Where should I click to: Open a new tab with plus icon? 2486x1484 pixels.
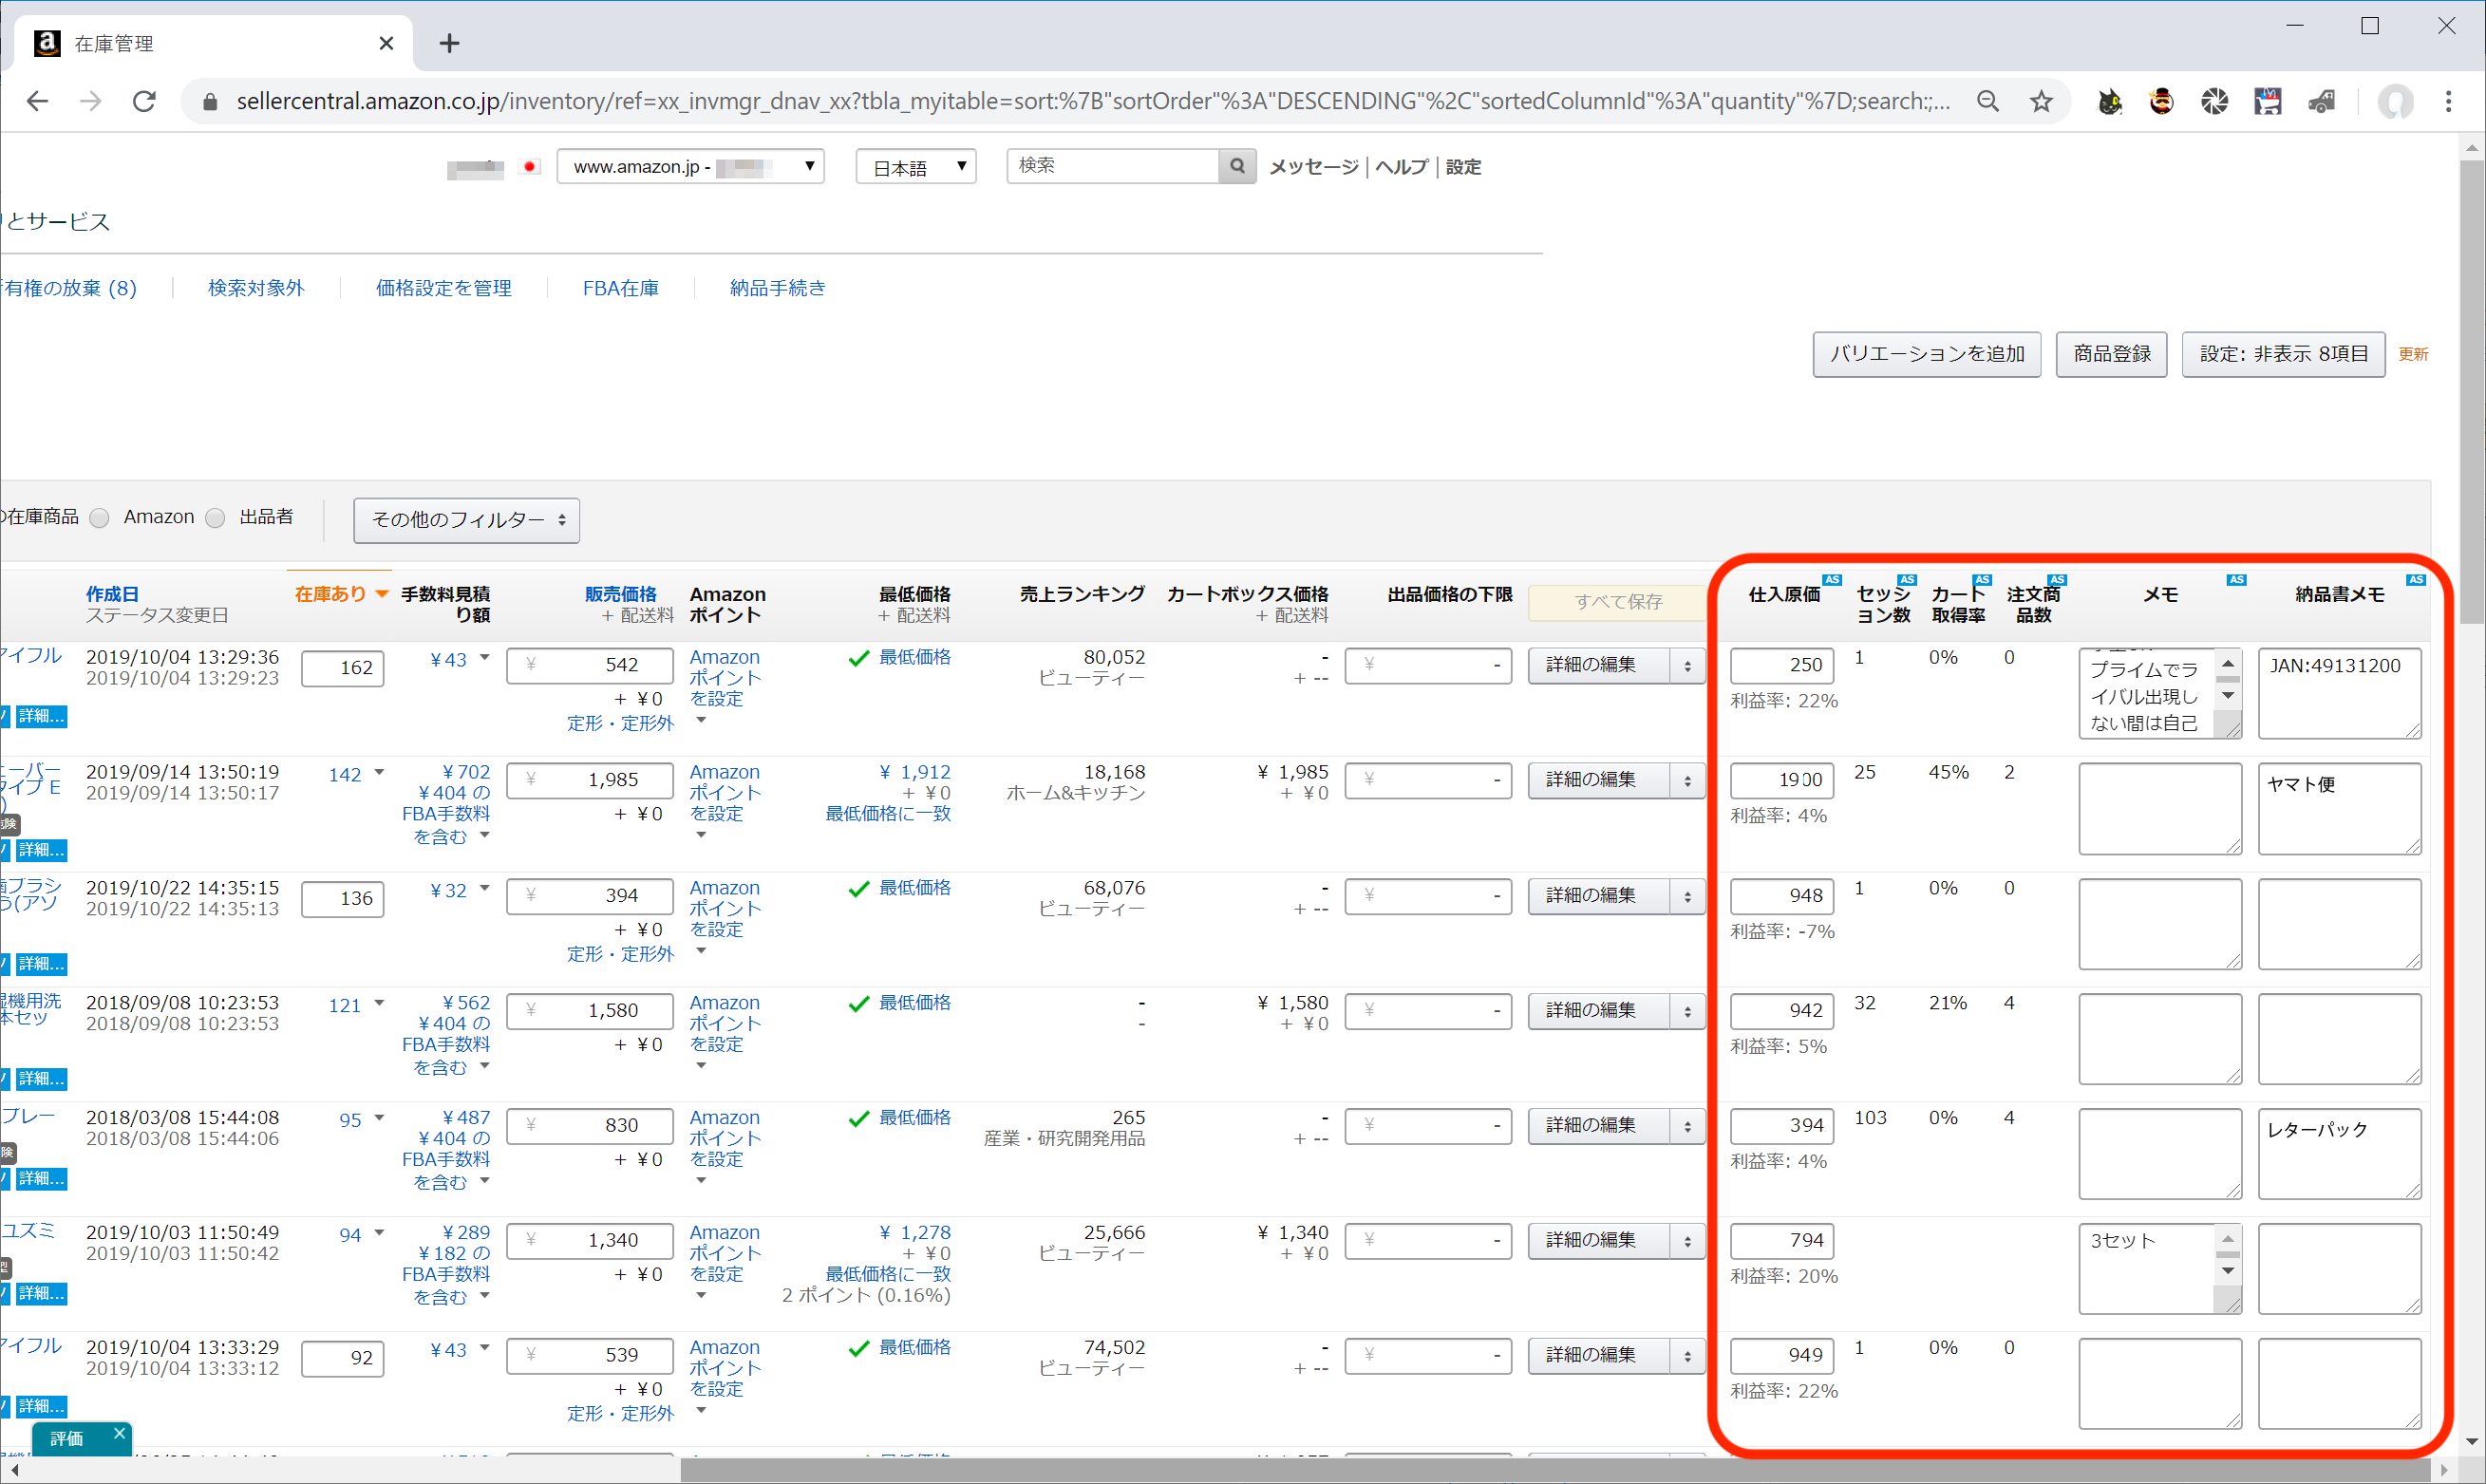[x=449, y=43]
